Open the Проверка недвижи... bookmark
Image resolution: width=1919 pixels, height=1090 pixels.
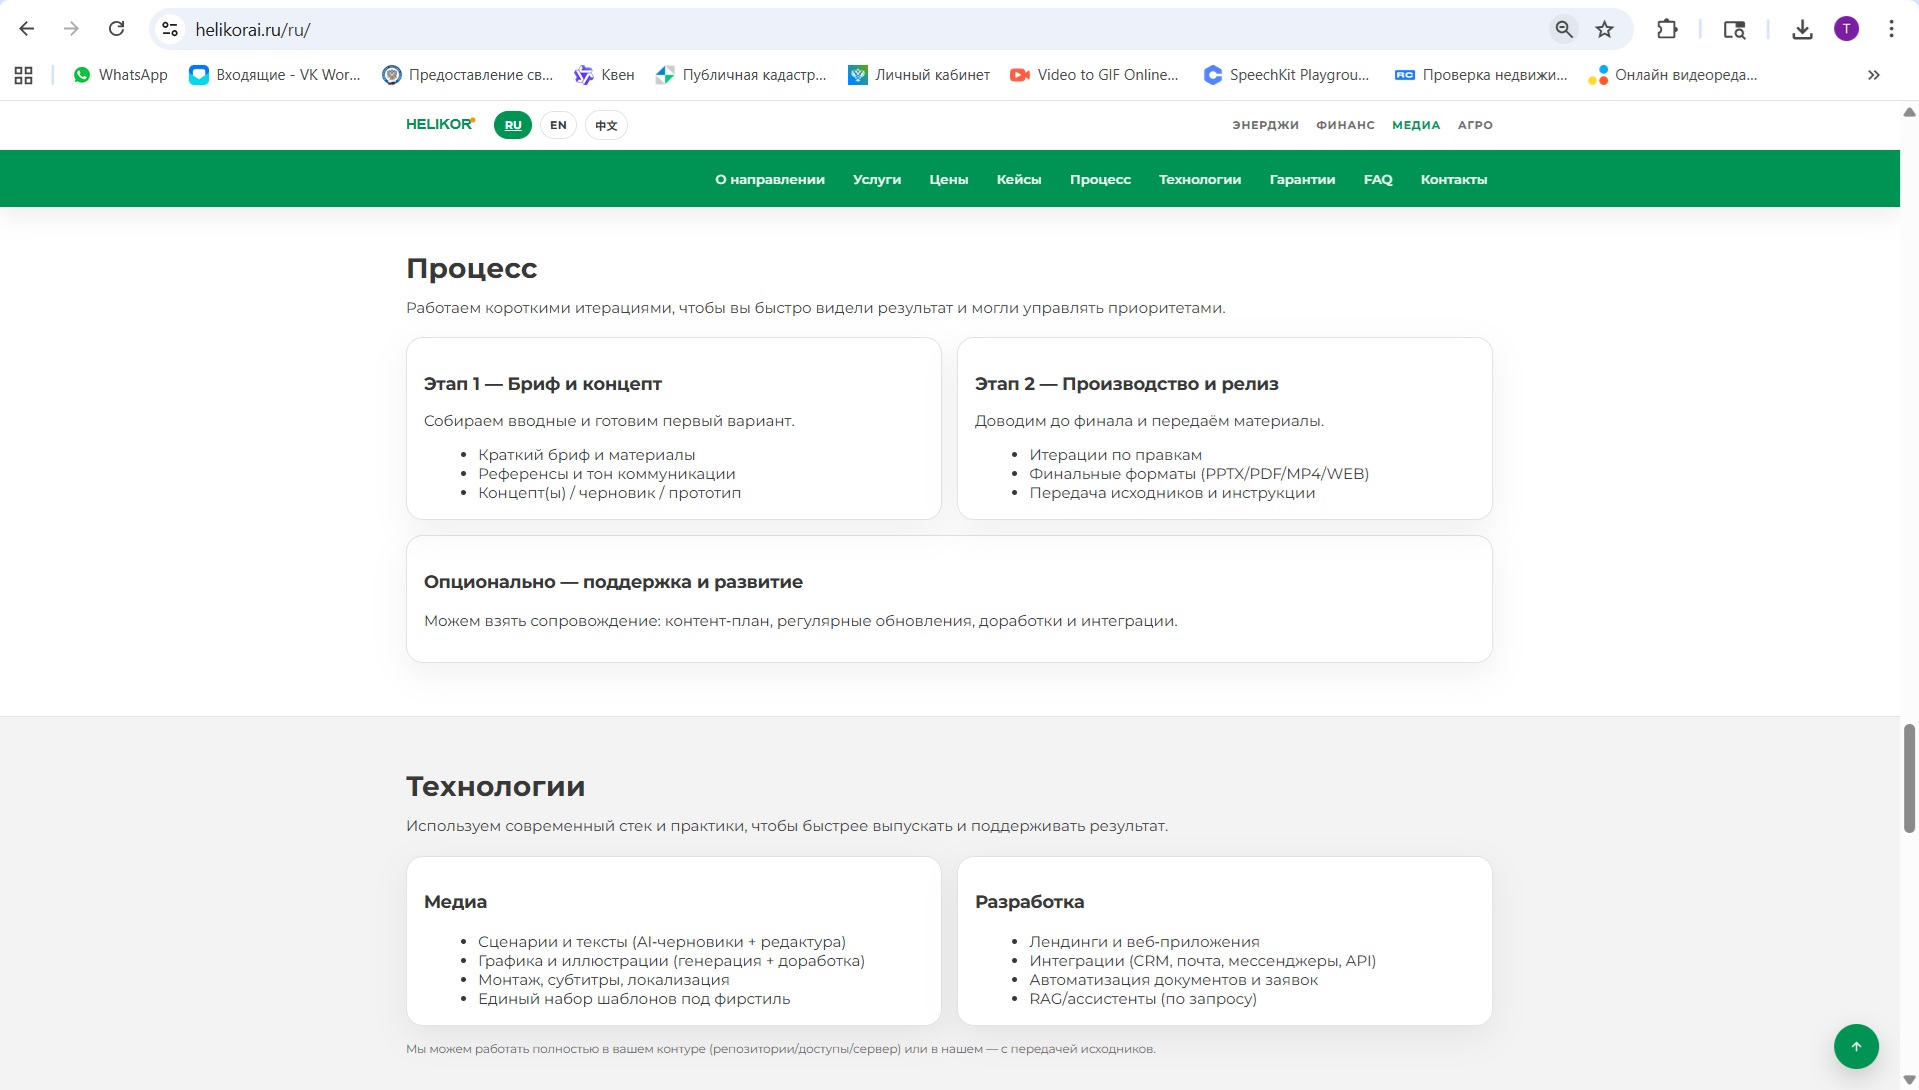(x=1481, y=75)
